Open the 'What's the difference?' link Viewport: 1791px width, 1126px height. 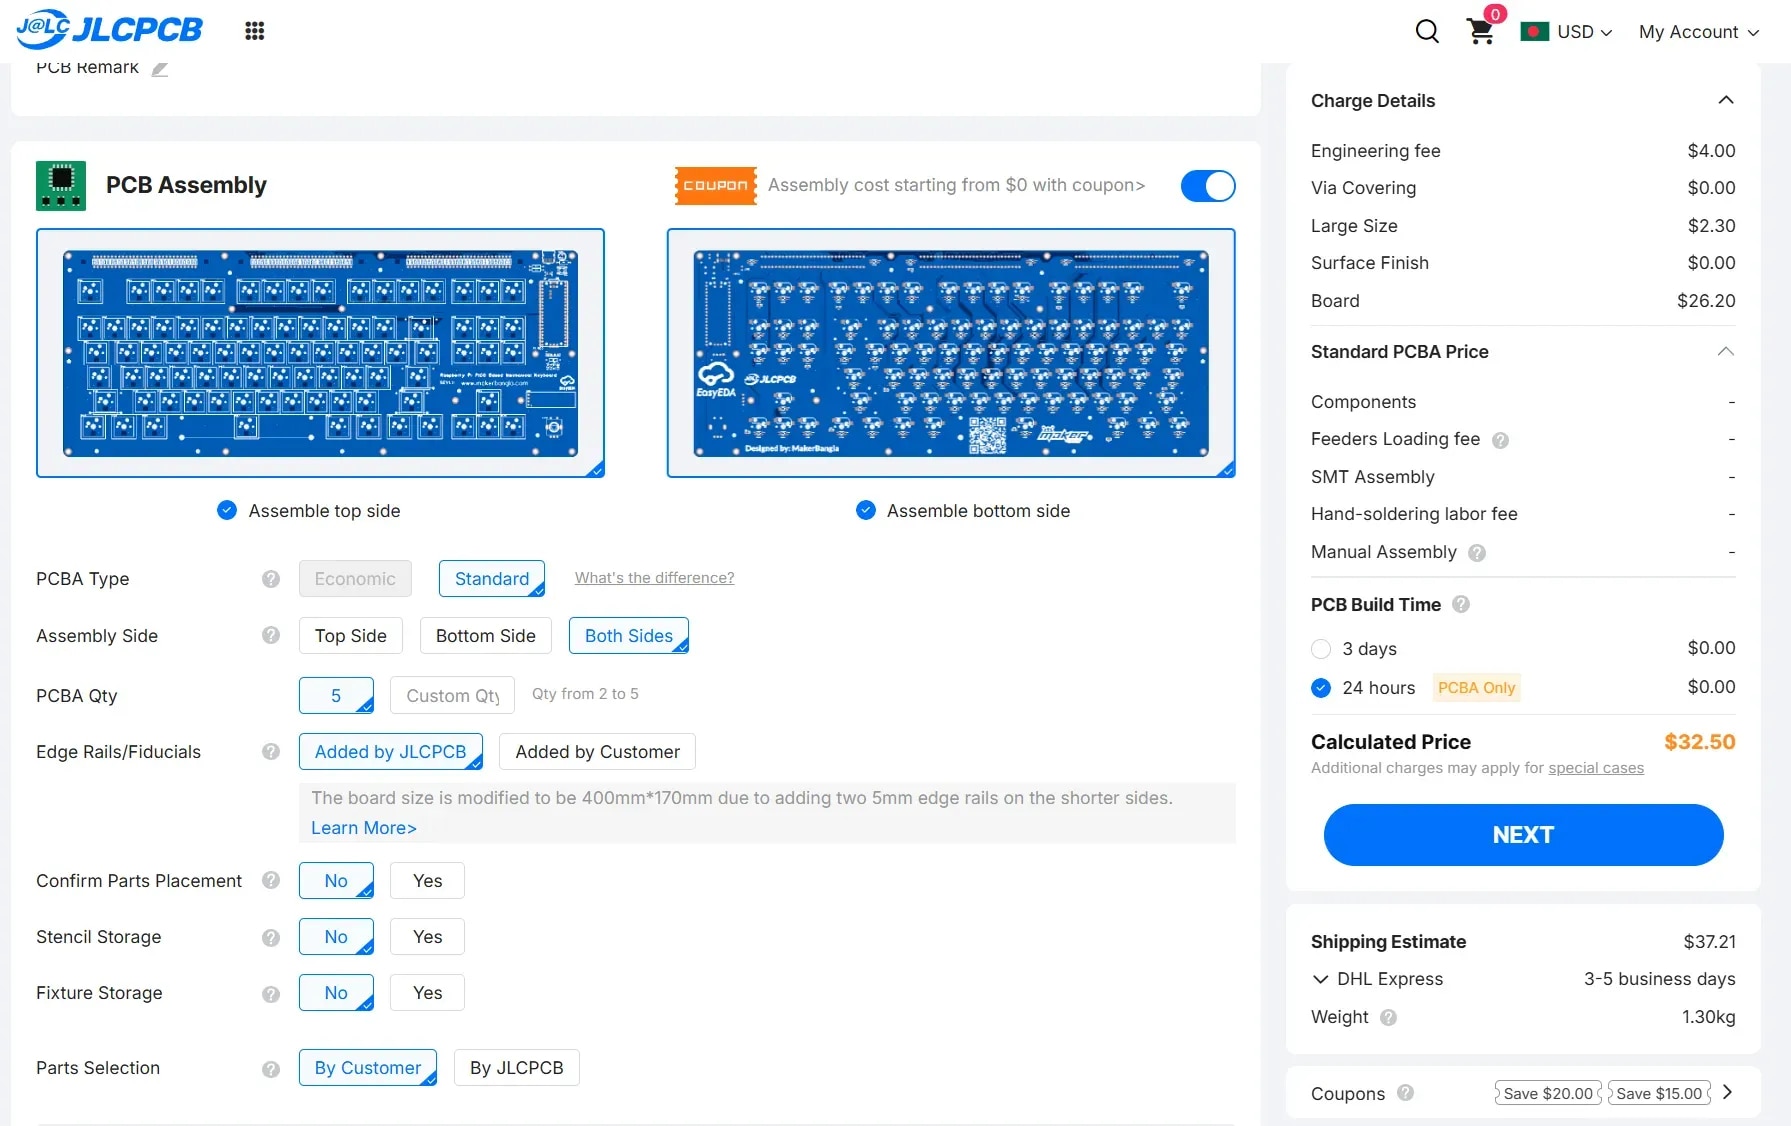[654, 578]
